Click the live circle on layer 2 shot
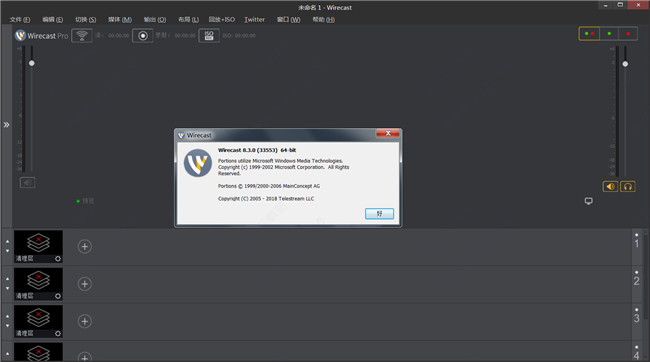This screenshot has height=362, width=650. [58, 296]
